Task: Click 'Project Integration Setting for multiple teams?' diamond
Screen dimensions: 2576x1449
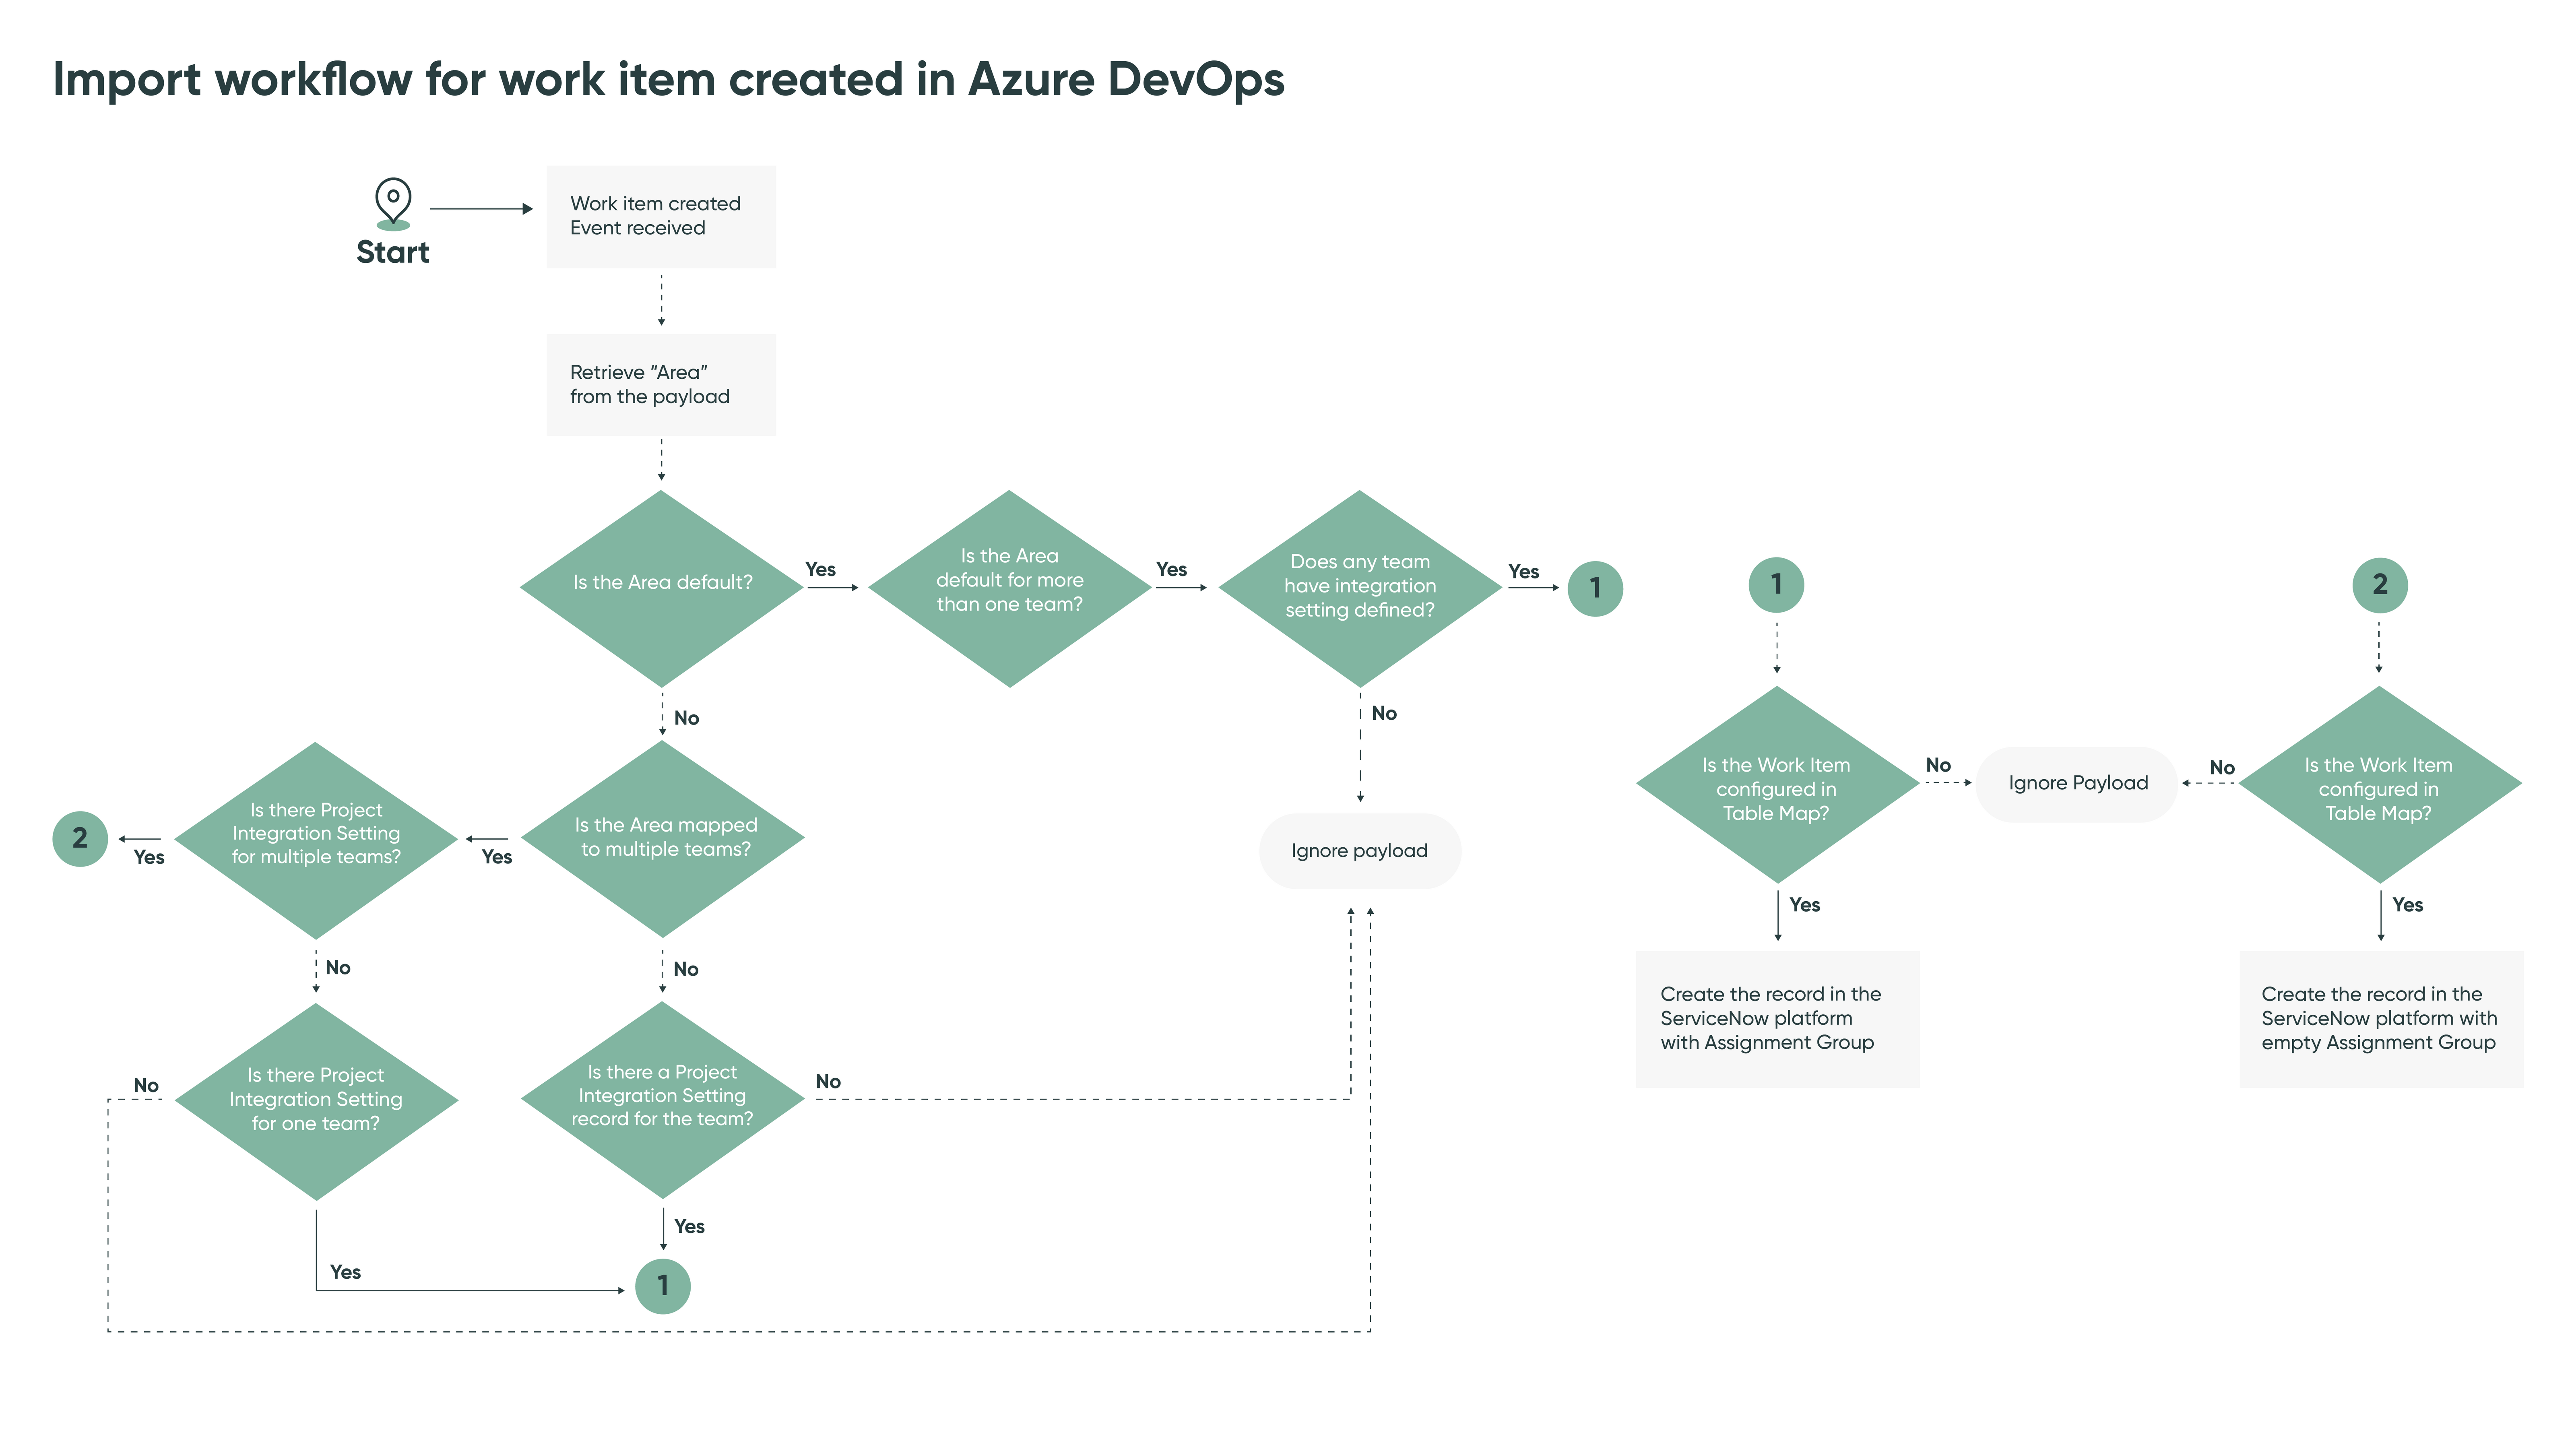Action: coord(316,840)
